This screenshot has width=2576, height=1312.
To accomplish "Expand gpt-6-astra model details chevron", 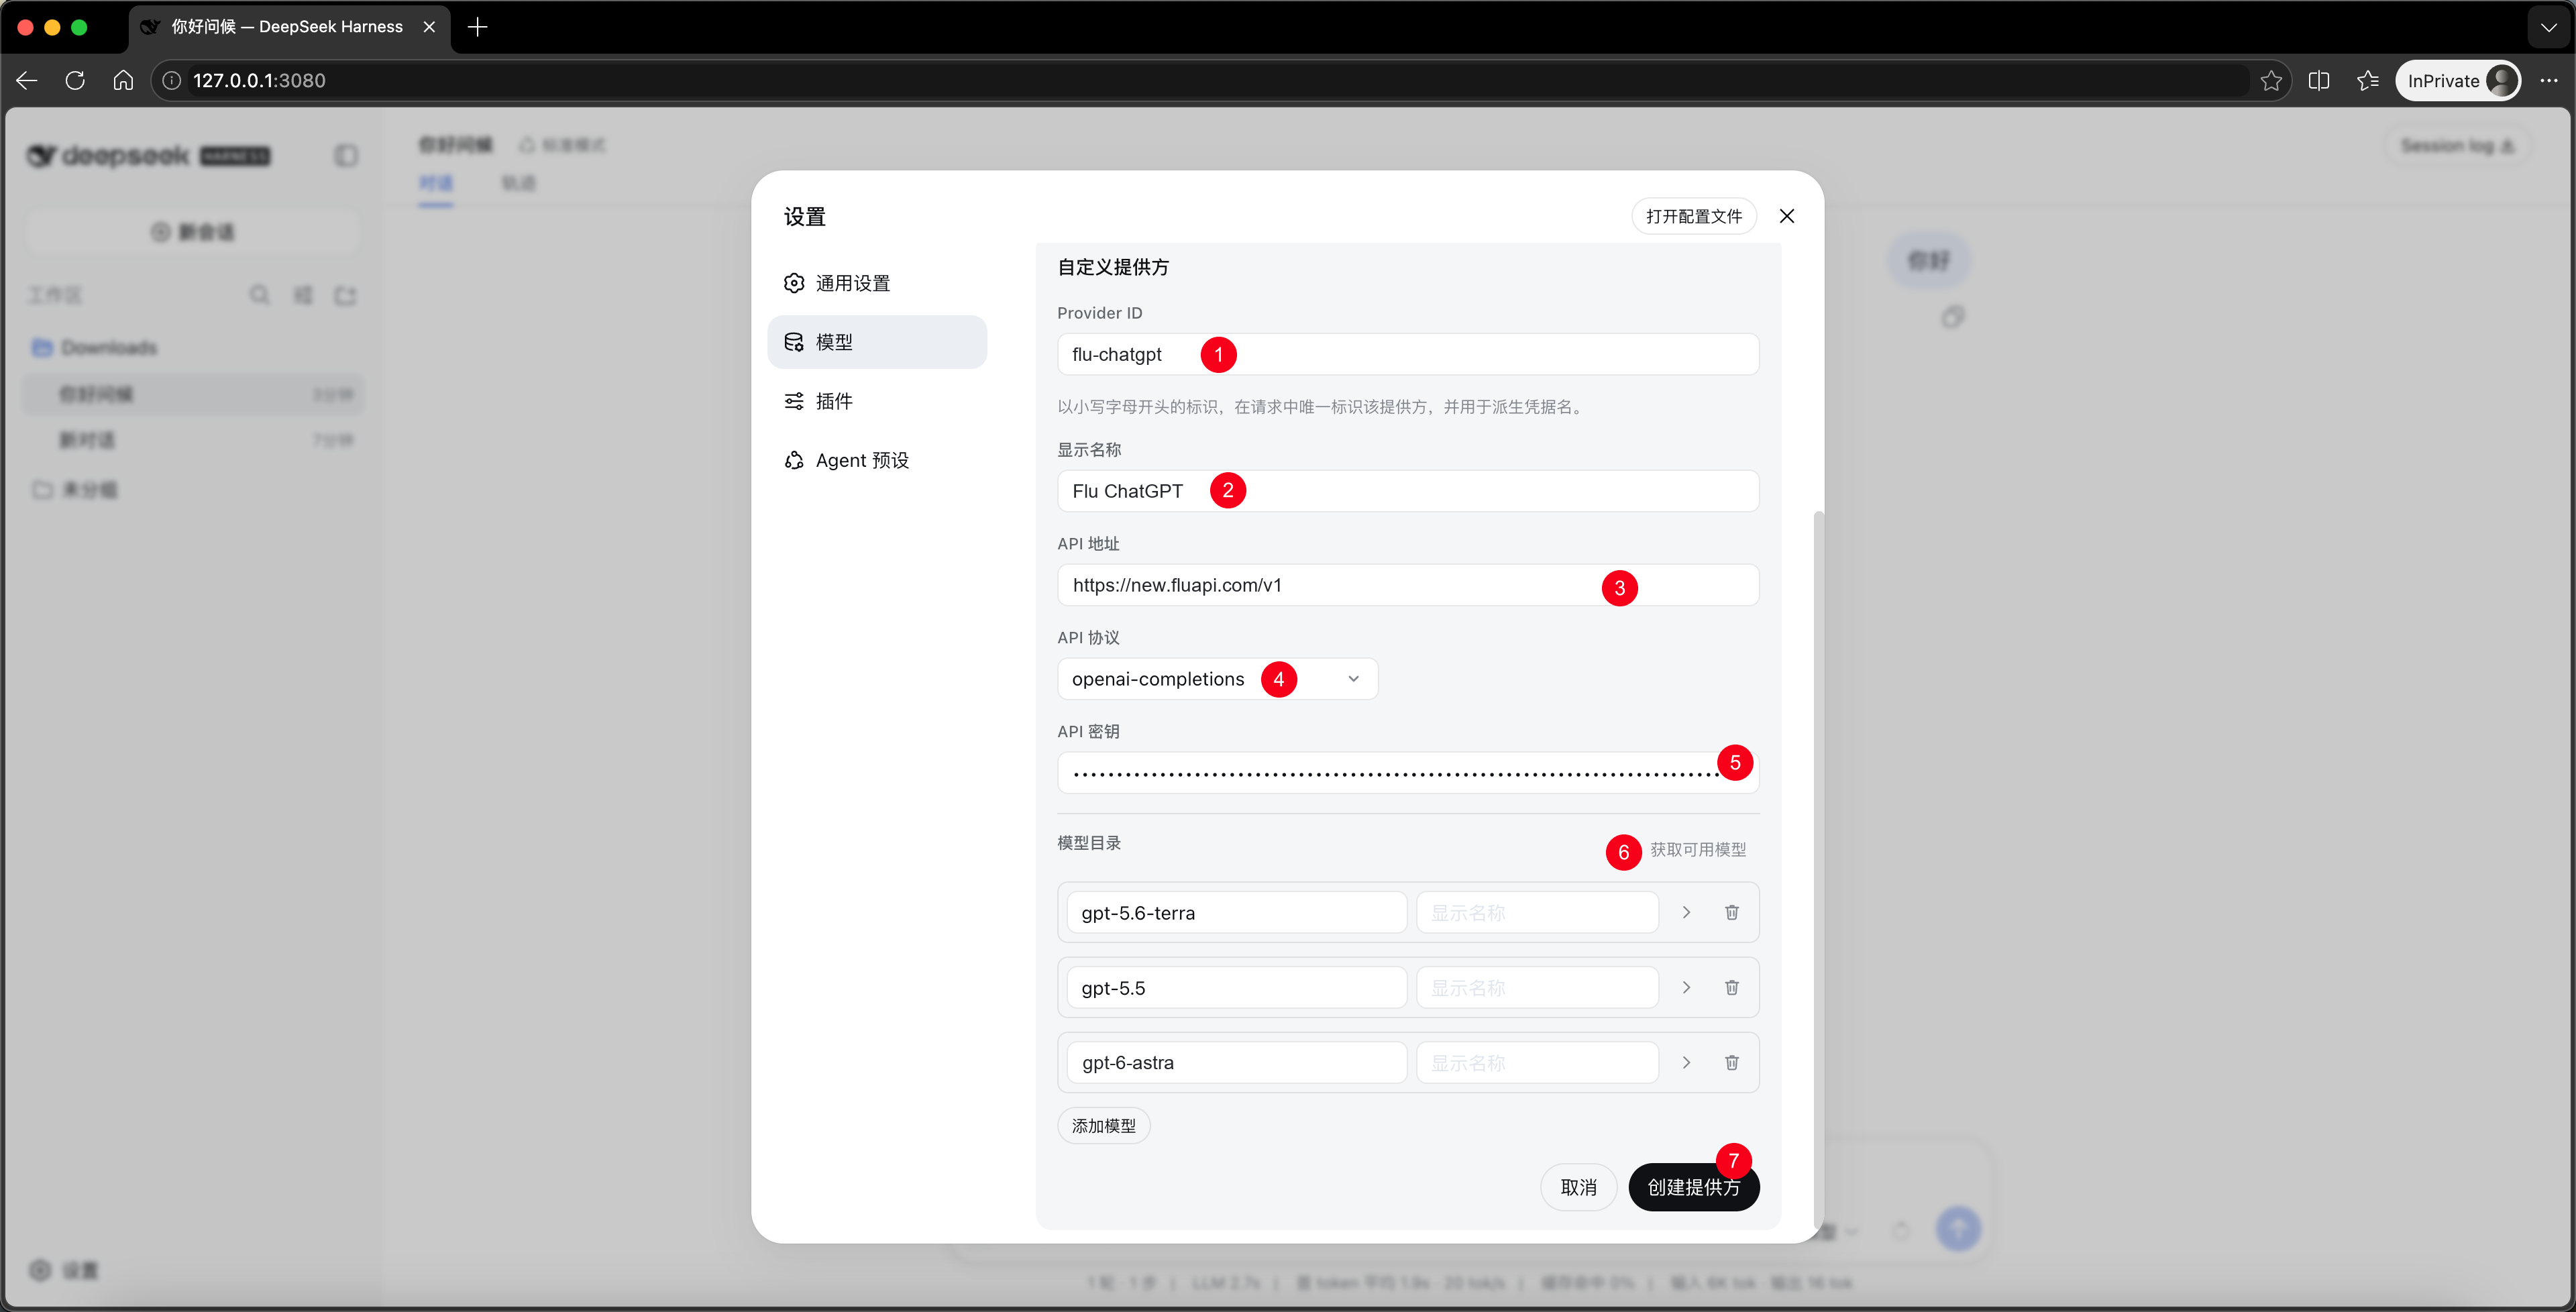I will (1686, 1062).
